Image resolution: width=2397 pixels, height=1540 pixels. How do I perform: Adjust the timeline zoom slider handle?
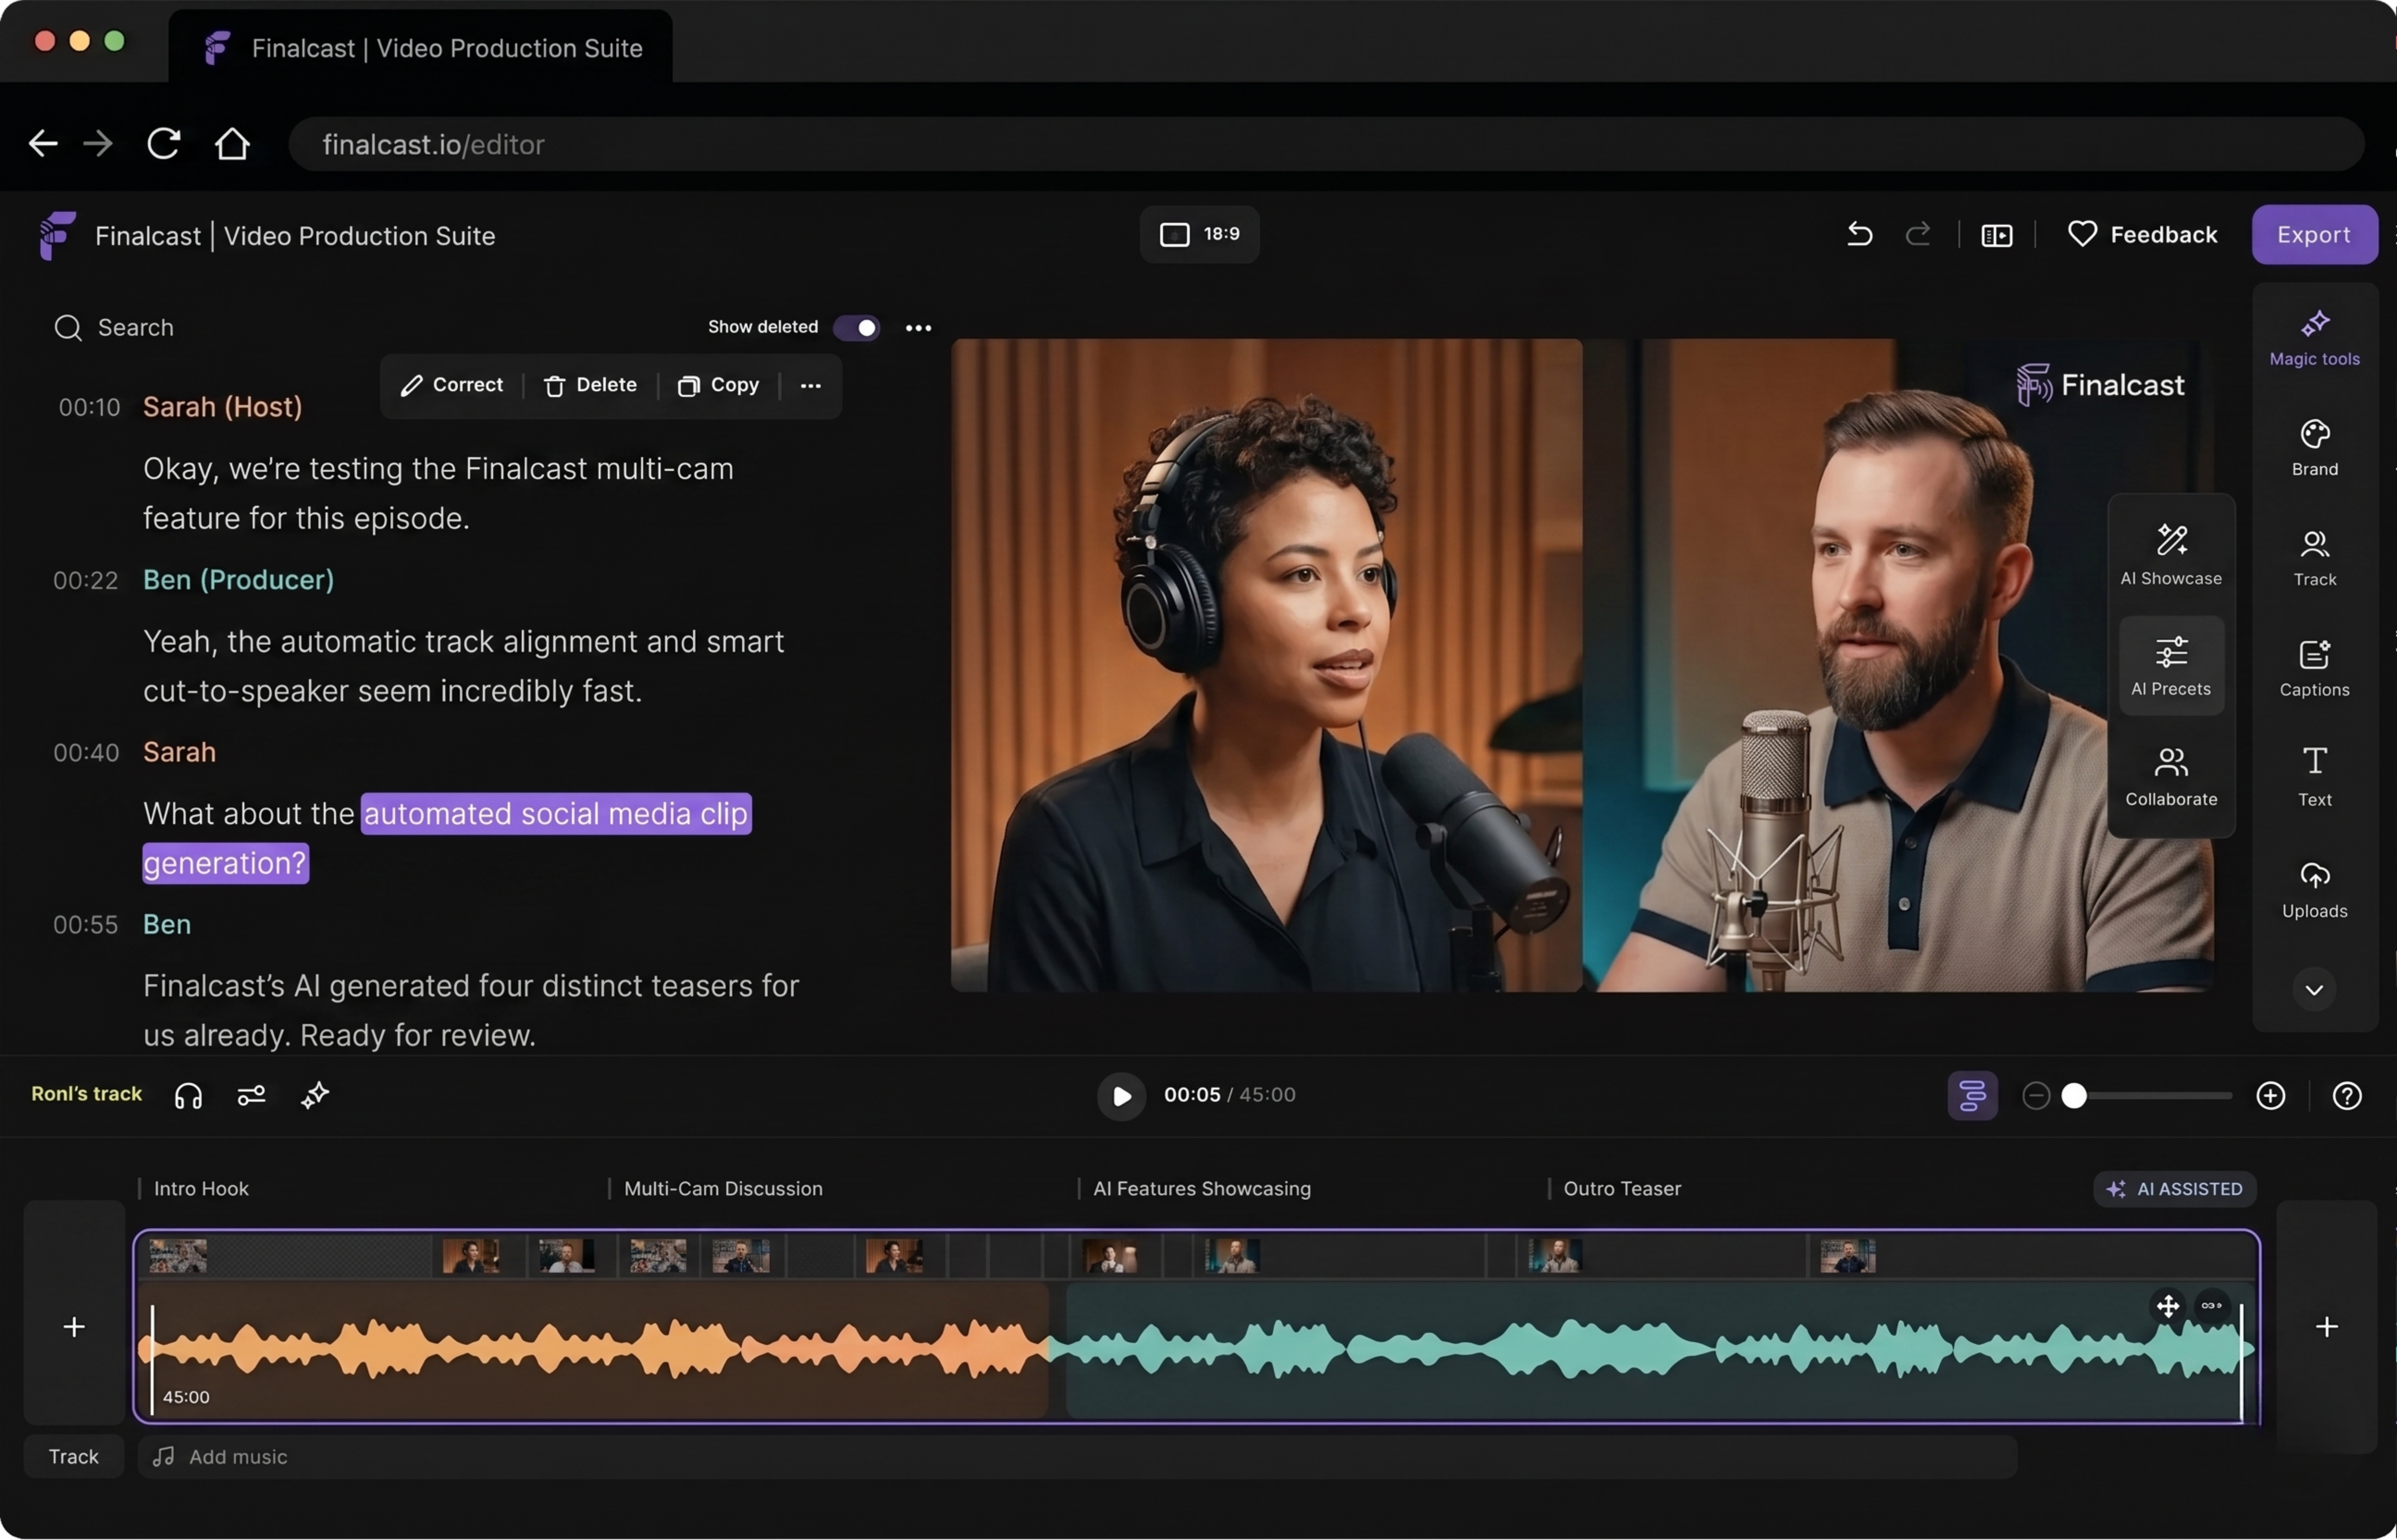2074,1096
